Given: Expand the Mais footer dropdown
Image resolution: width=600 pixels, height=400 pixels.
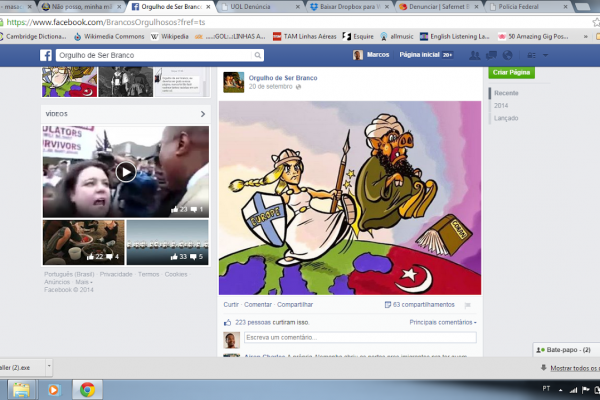Looking at the screenshot, I should 84,282.
